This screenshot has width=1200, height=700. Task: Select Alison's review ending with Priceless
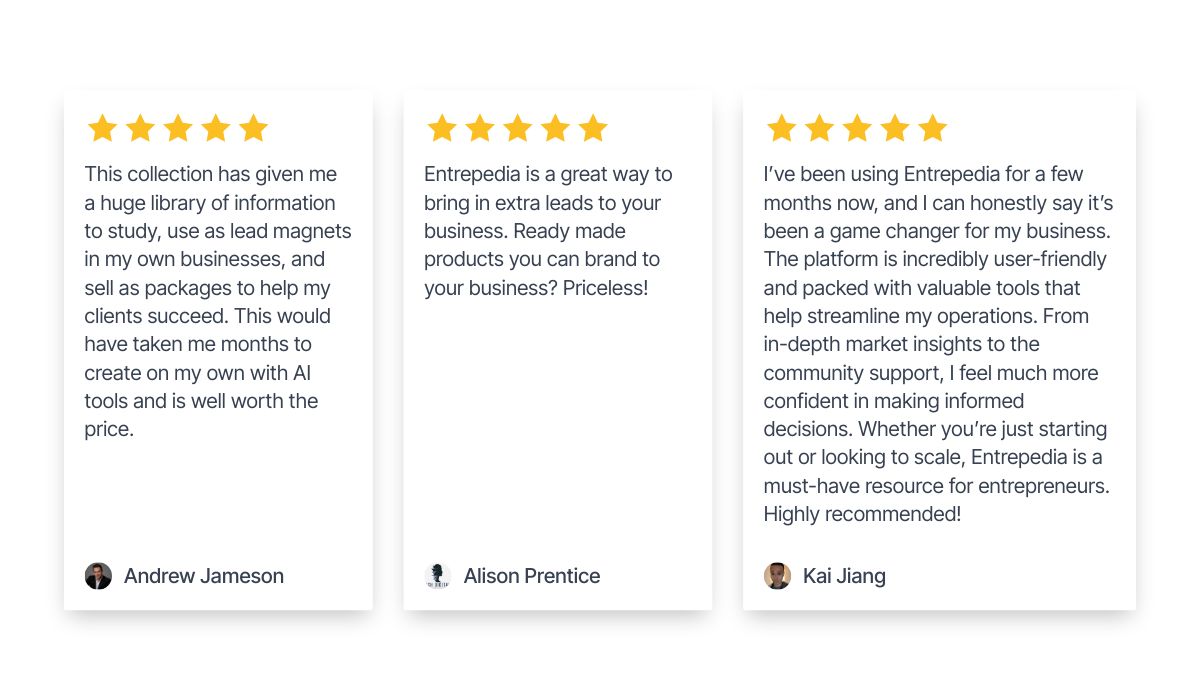pos(548,231)
